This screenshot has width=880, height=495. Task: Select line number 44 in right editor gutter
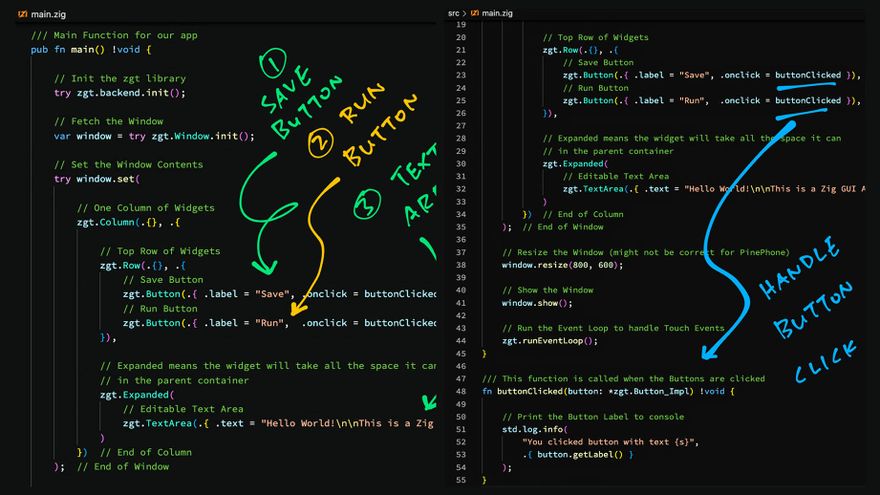(460, 340)
